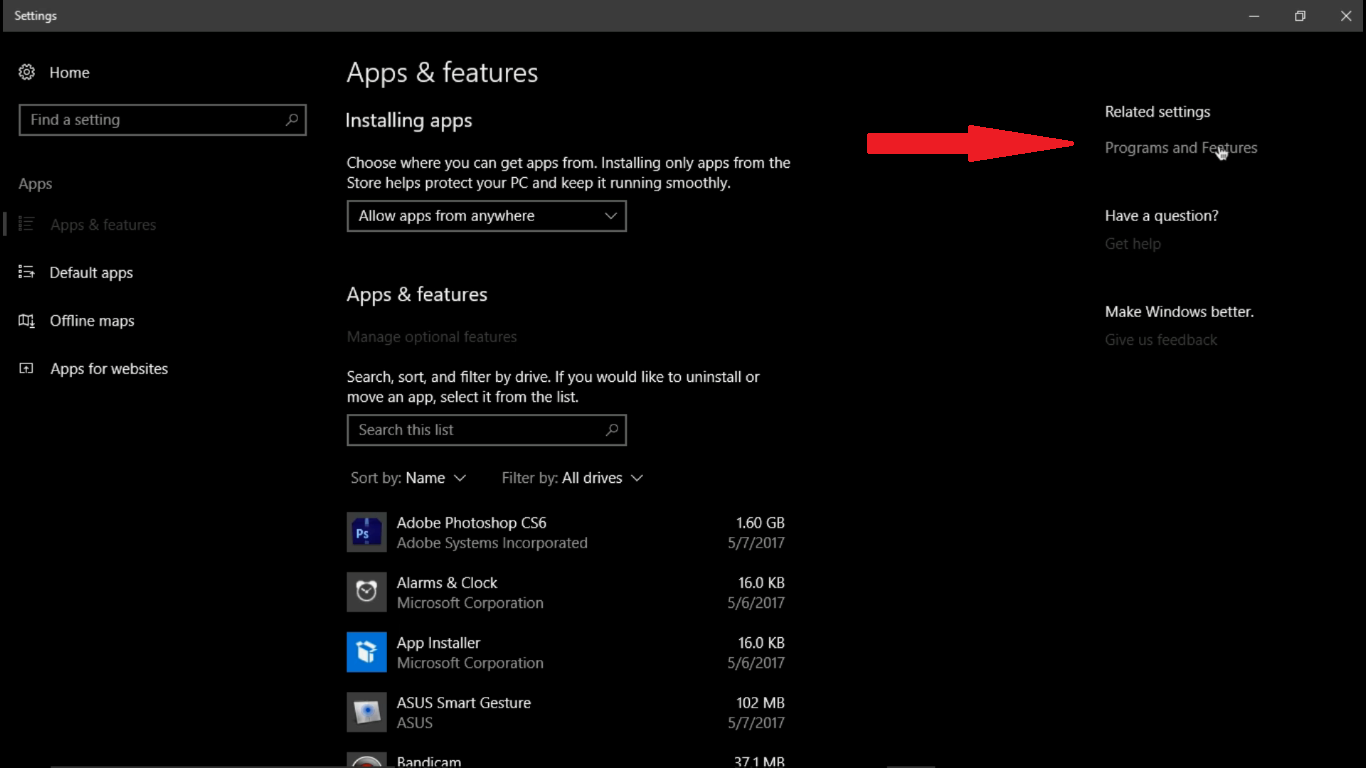Click Adobe Systems Incorporated publisher text
This screenshot has width=1366, height=768.
click(492, 543)
